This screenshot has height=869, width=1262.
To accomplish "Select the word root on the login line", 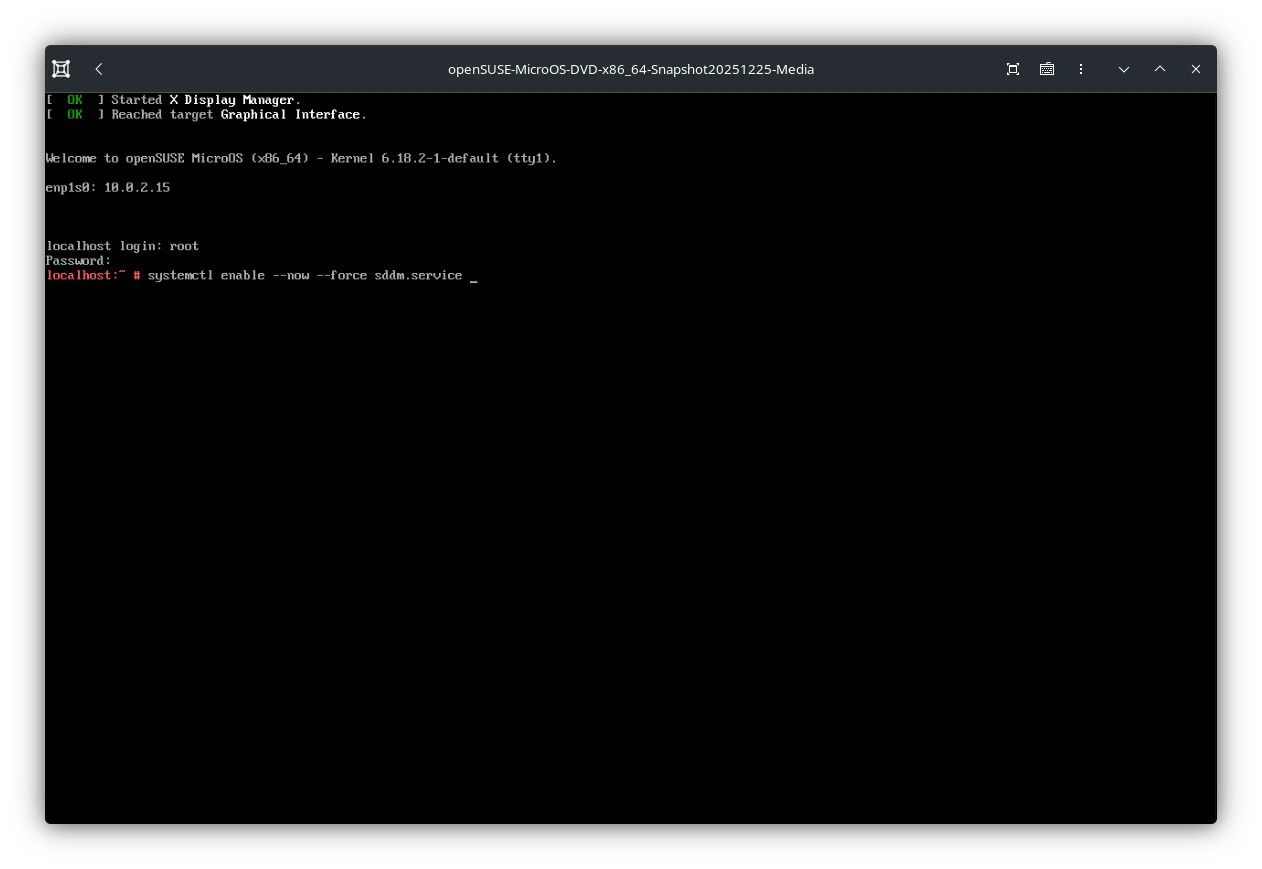I will 184,245.
